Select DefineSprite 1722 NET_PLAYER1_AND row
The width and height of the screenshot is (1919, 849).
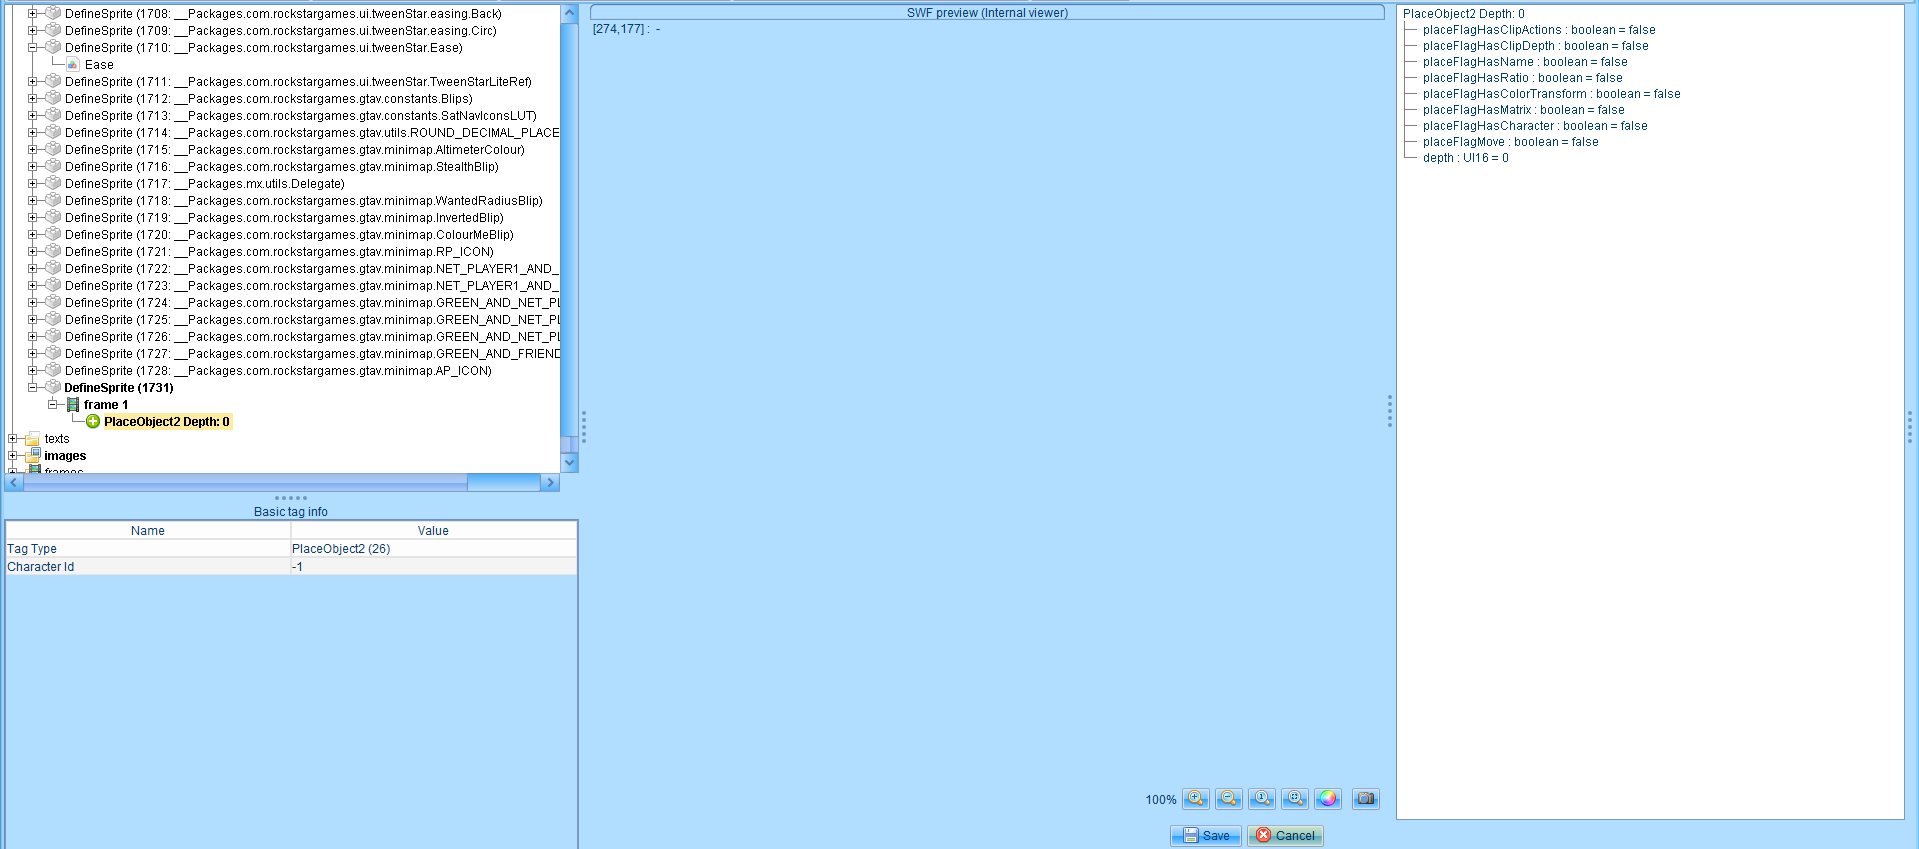[x=312, y=269]
